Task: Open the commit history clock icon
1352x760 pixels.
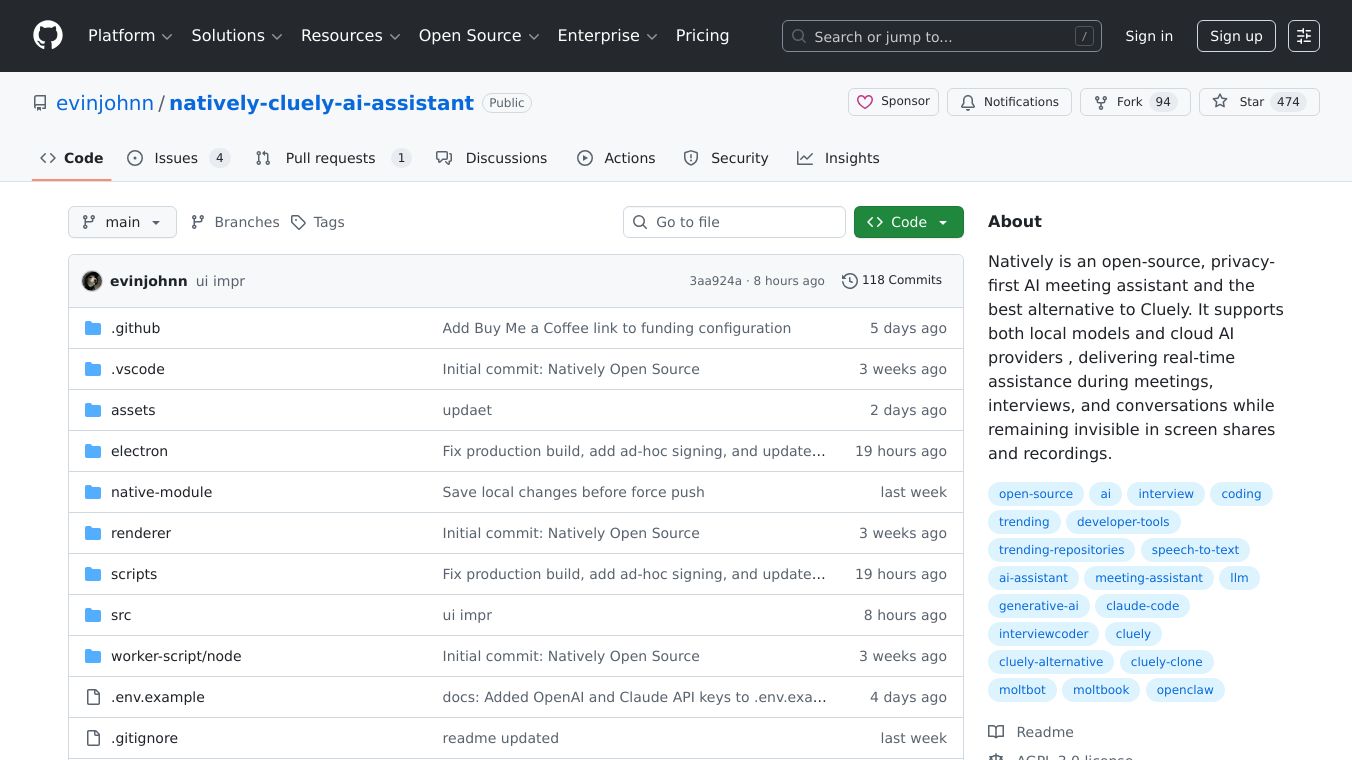Action: click(x=849, y=281)
